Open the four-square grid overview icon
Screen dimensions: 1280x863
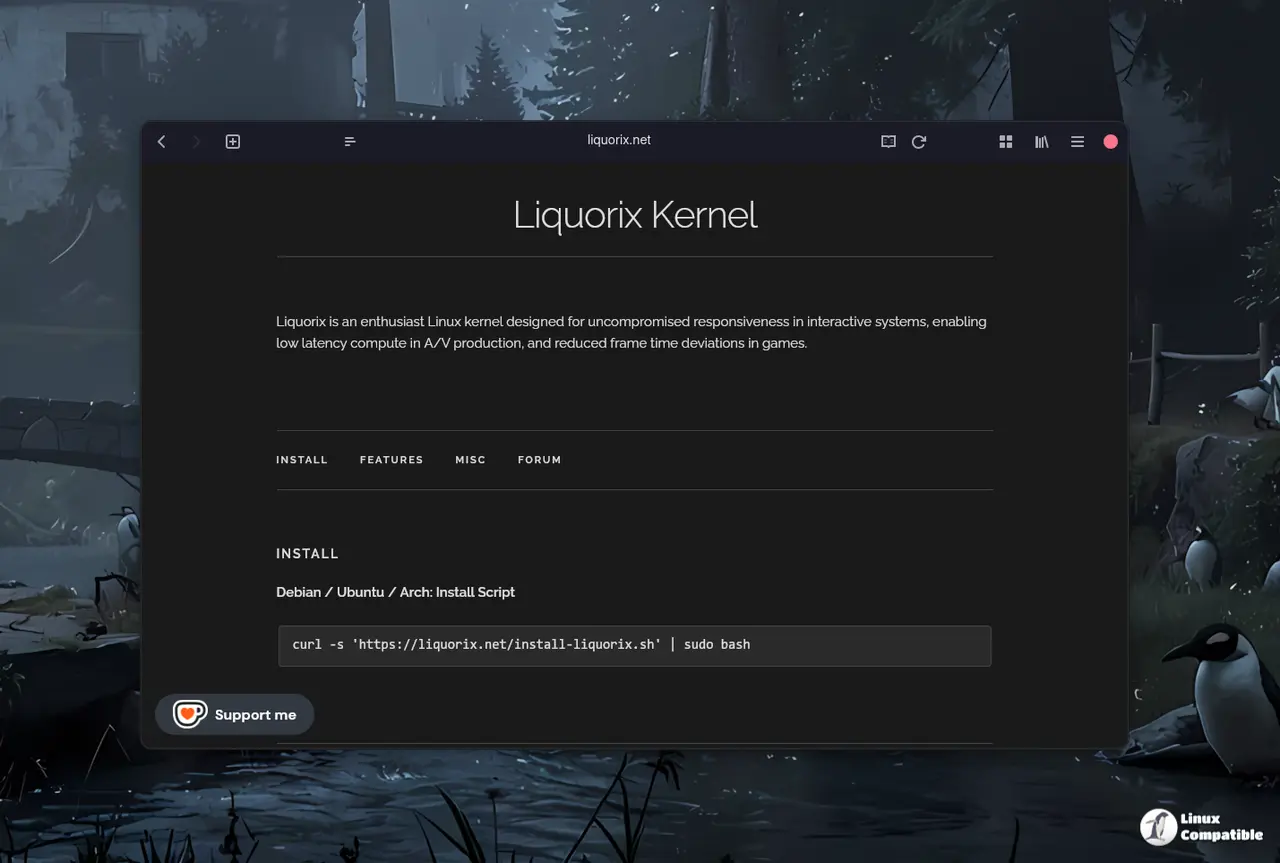click(1006, 142)
